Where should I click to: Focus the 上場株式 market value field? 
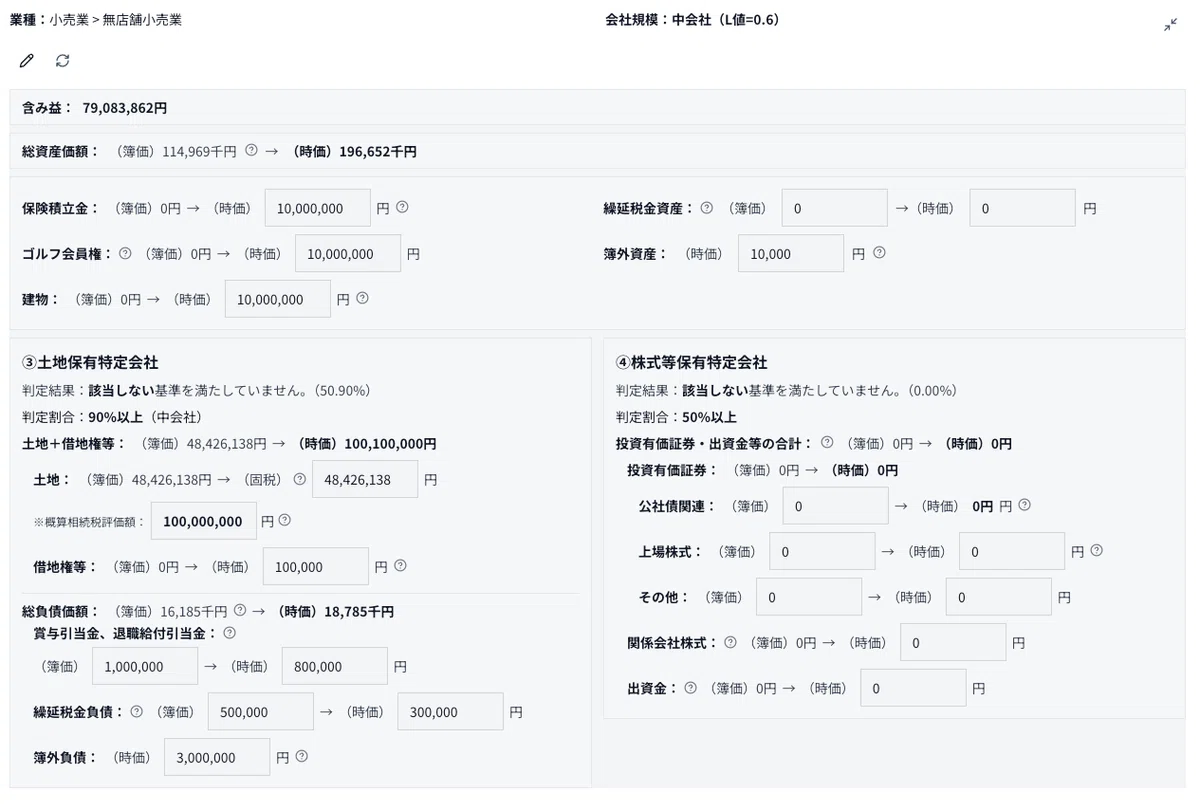1012,551
